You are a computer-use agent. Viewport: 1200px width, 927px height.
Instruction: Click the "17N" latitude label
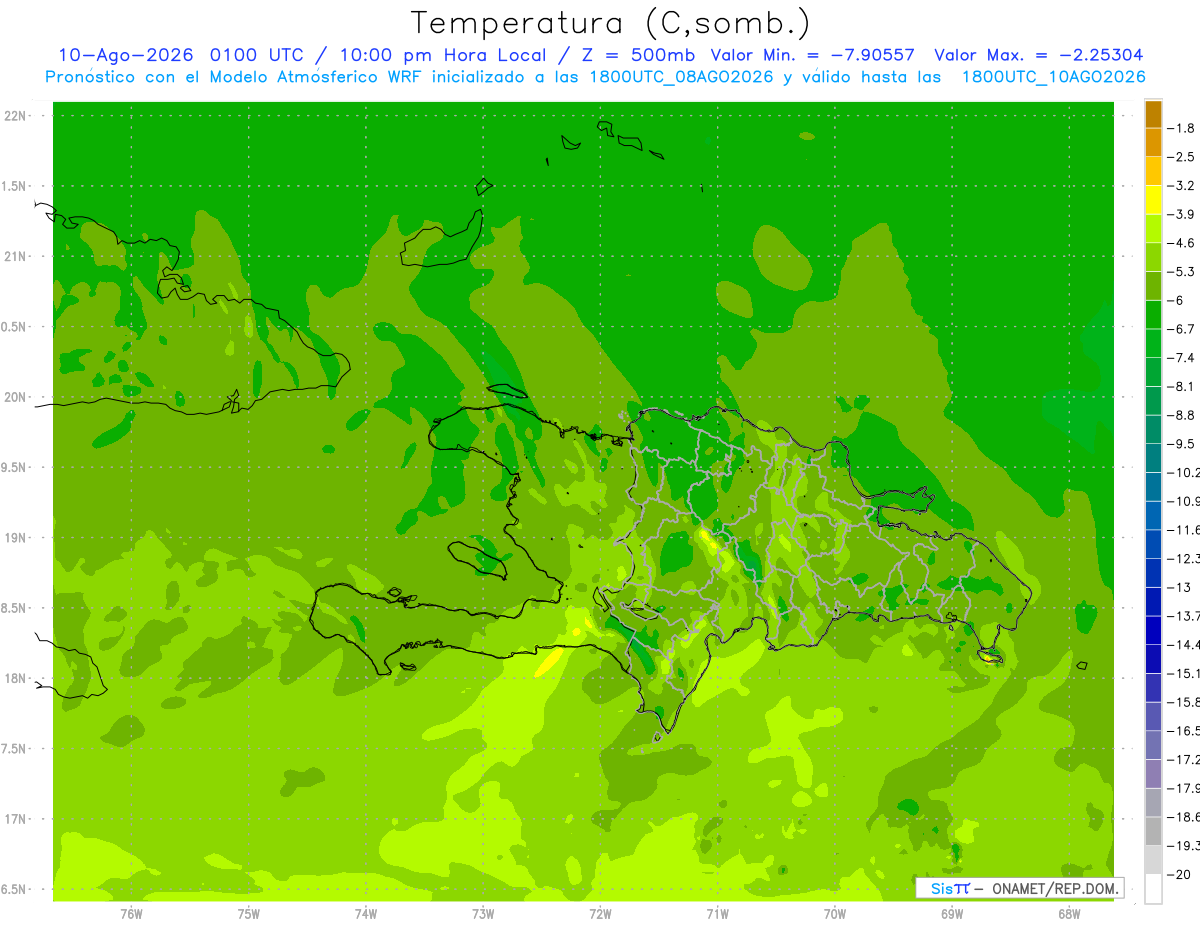15,819
